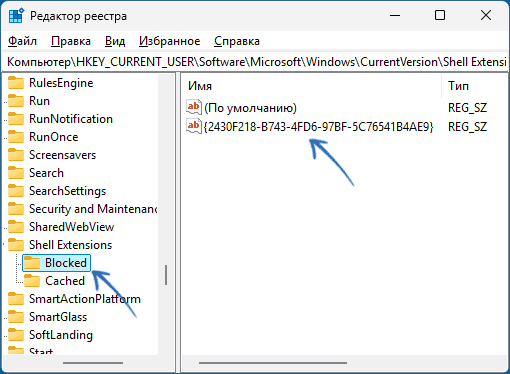This screenshot has height=374, width=510.
Task: Select the Cached folder icon
Action: [32, 281]
